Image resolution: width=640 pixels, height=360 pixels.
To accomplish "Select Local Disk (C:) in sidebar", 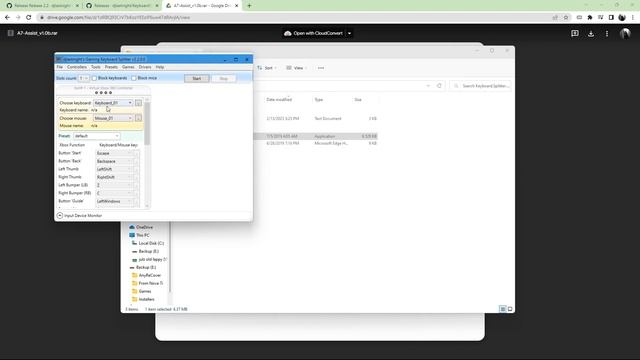I will [x=148, y=243].
